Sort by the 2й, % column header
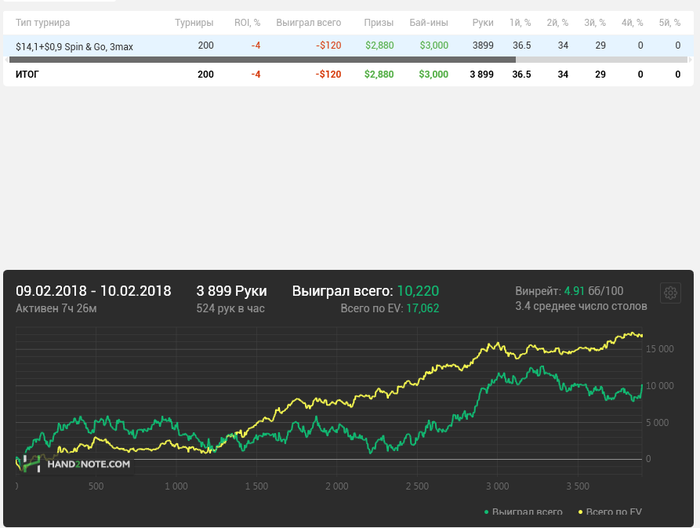The width and height of the screenshot is (700, 528). click(558, 23)
